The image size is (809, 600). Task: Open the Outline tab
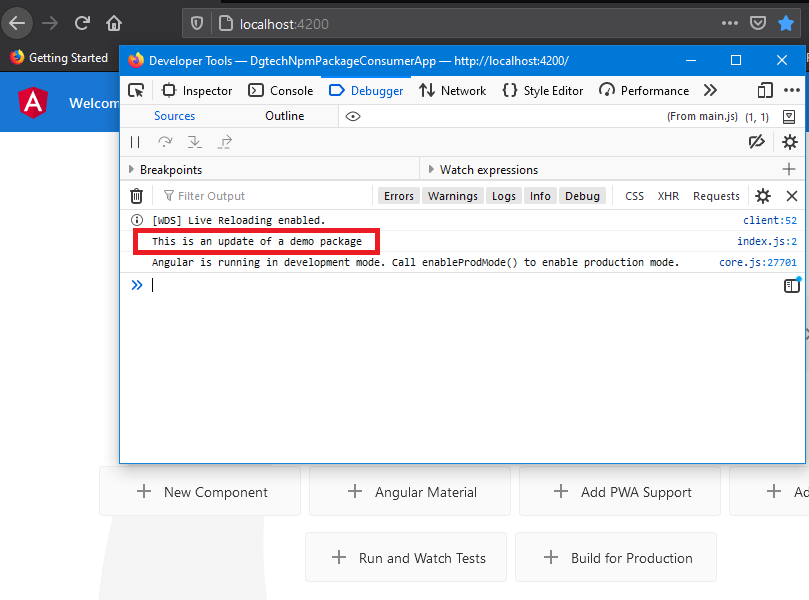click(x=284, y=116)
